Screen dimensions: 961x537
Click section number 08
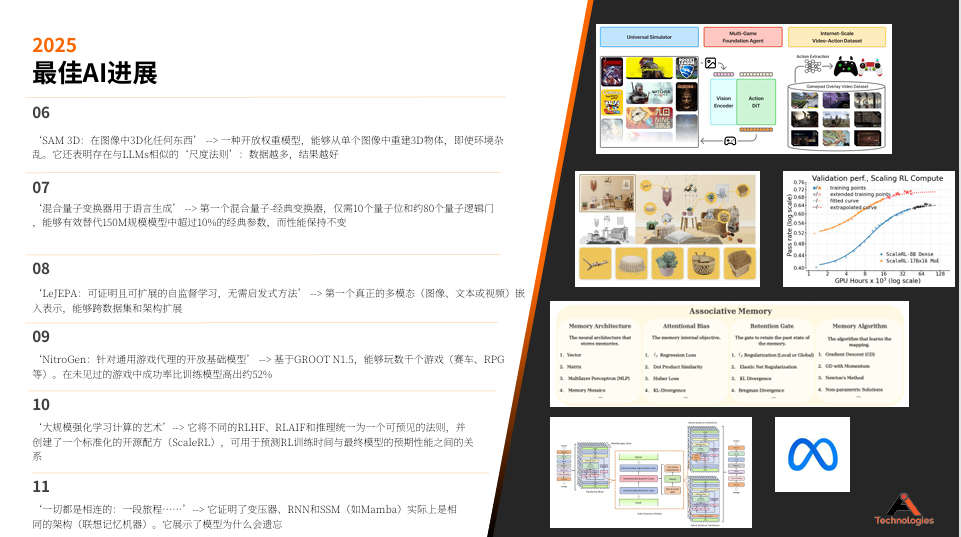click(41, 268)
